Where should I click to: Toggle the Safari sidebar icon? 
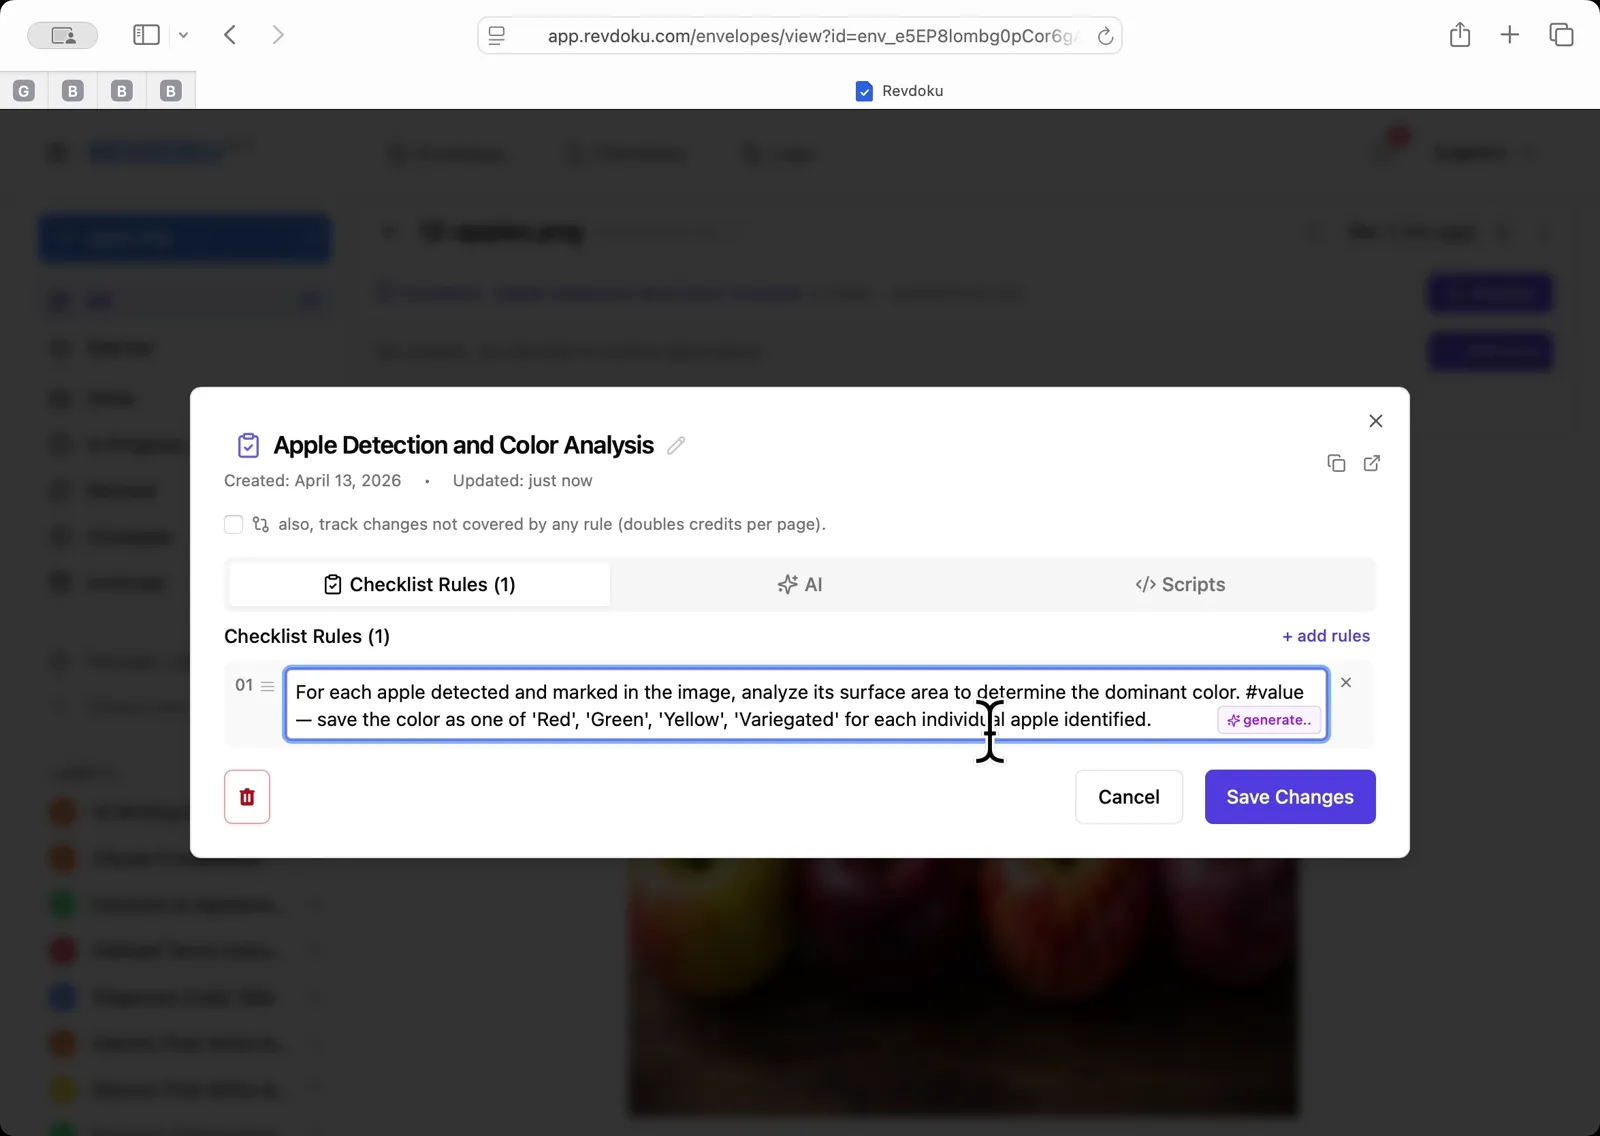coord(146,34)
